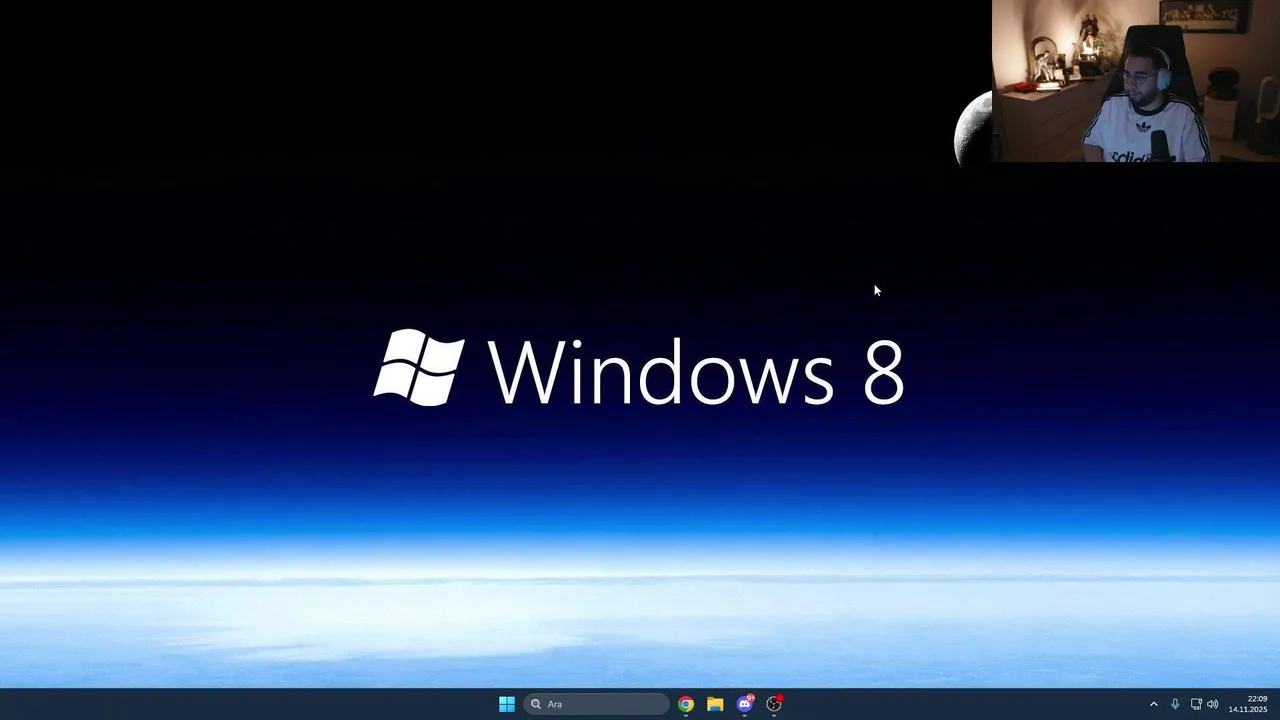Open Discord from the taskbar
This screenshot has height=720, width=1280.
click(x=745, y=704)
